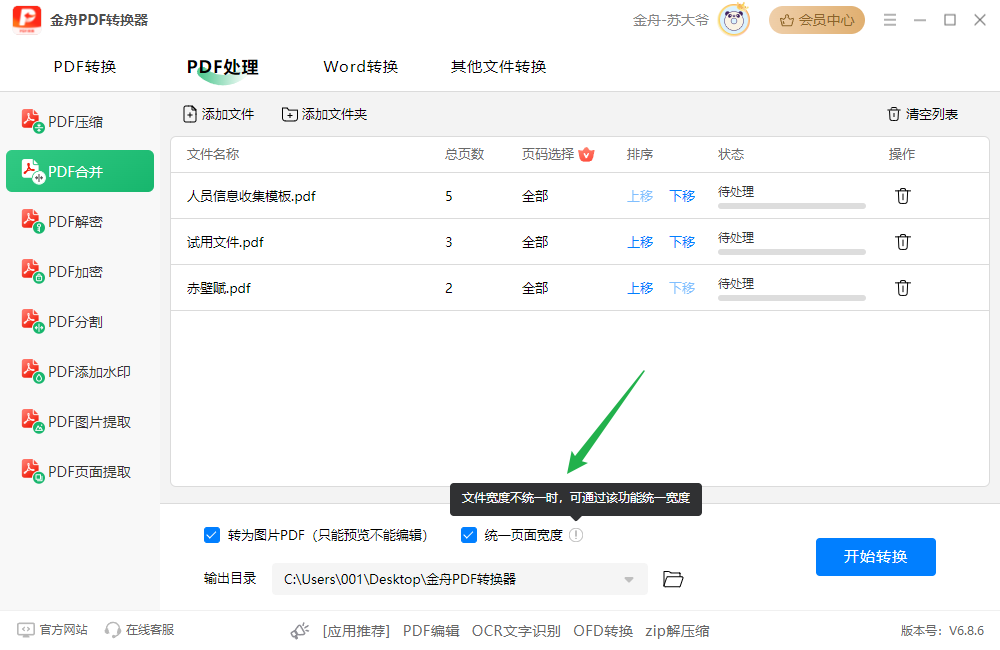Click the 总页数 column header
The image size is (1000, 650).
[464, 154]
